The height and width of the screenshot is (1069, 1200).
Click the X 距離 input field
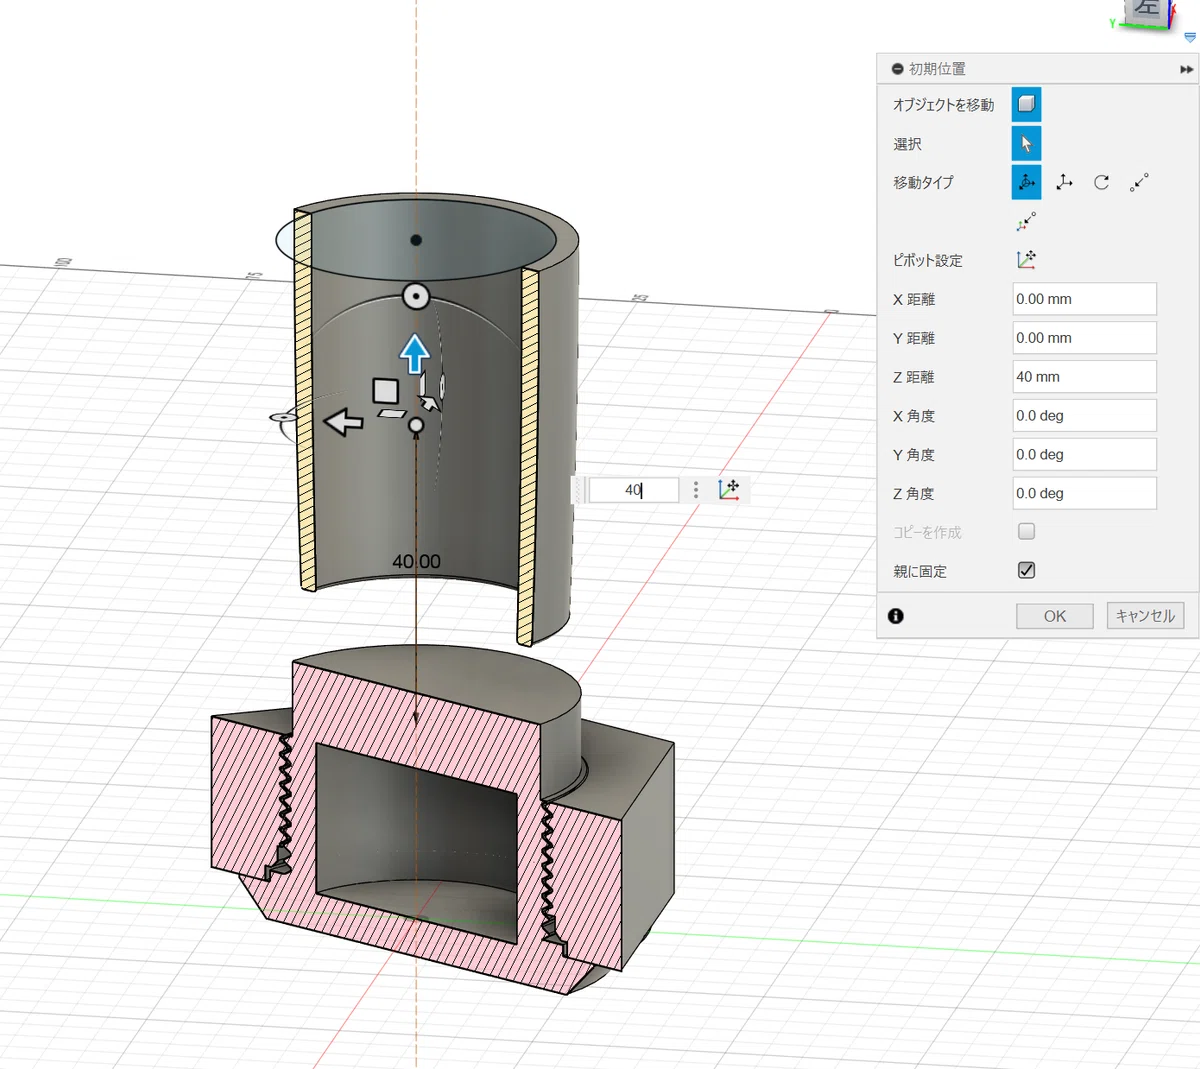1084,299
